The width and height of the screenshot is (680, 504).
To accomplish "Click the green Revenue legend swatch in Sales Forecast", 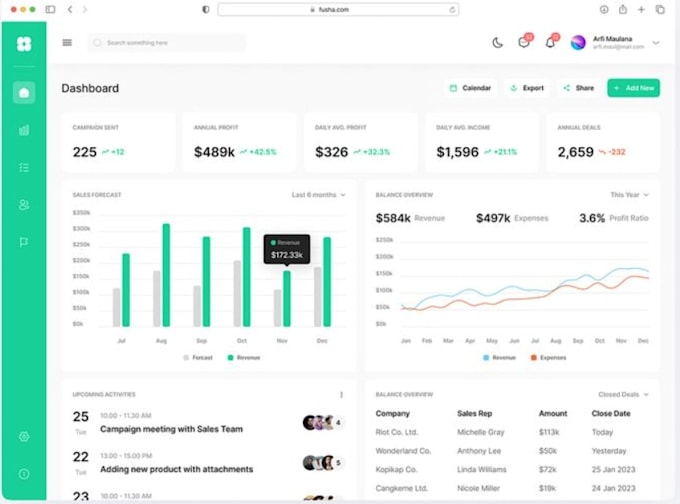I will [x=230, y=357].
